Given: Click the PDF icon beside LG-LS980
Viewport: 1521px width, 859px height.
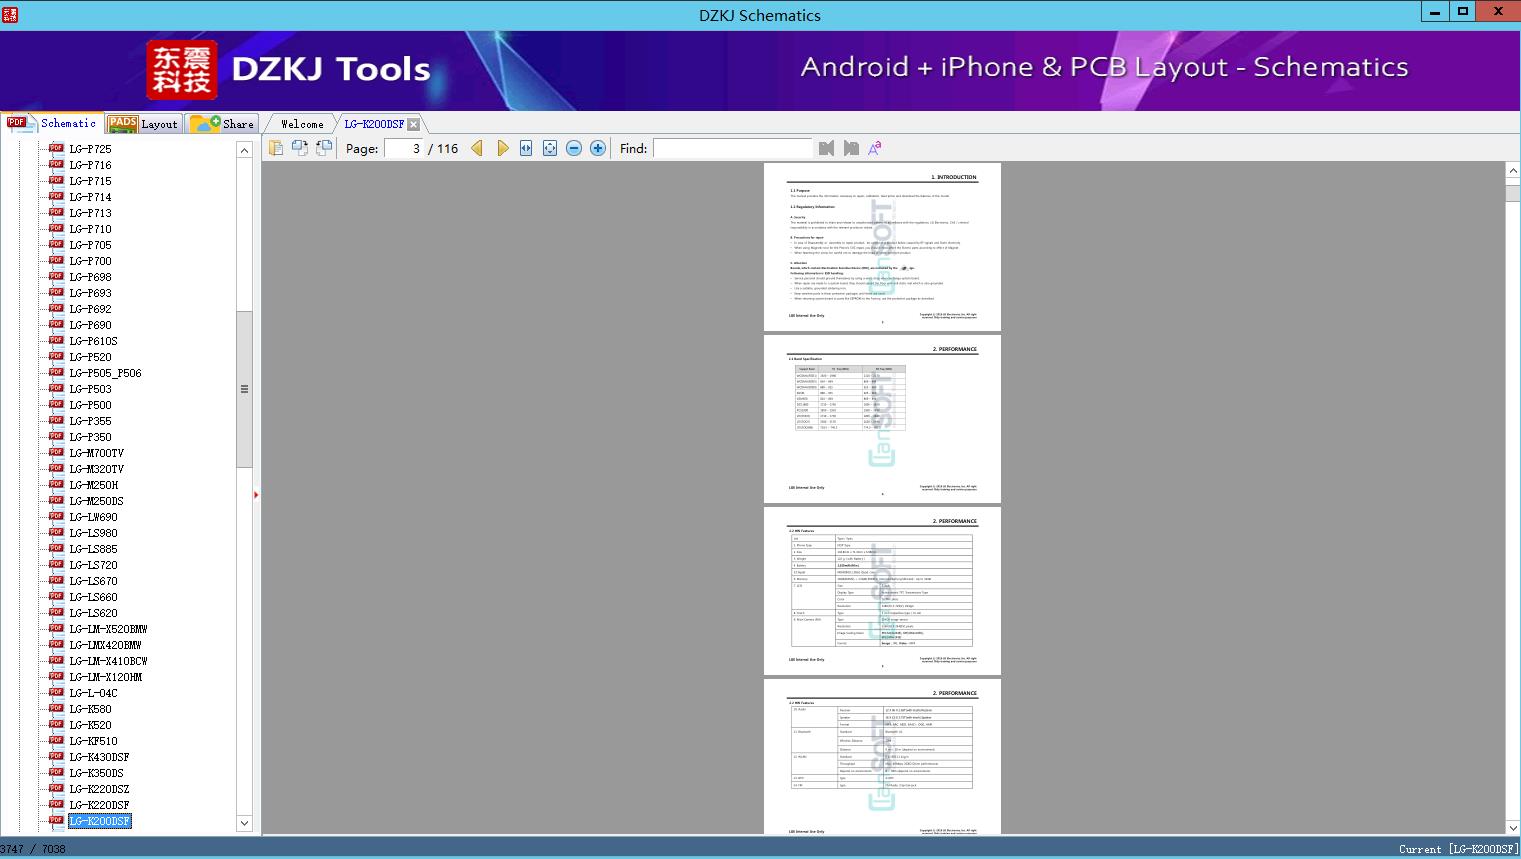Looking at the screenshot, I should click(x=56, y=533).
